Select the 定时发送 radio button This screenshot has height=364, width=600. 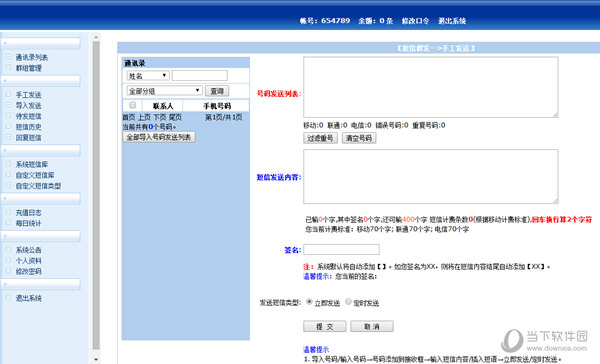pyautogui.click(x=348, y=302)
